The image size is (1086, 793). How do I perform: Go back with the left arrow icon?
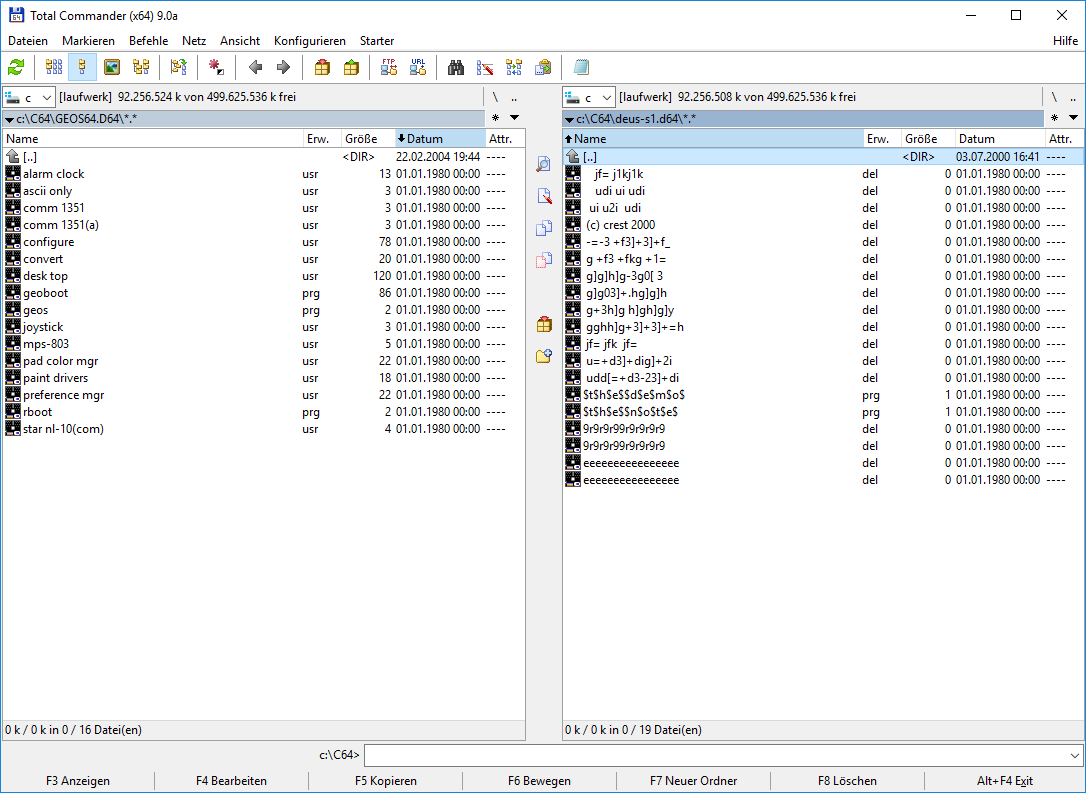256,67
